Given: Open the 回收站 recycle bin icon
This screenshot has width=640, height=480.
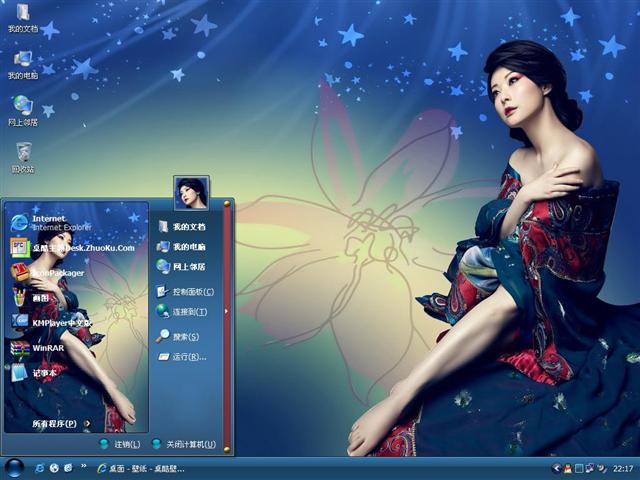Looking at the screenshot, I should pyautogui.click(x=23, y=158).
